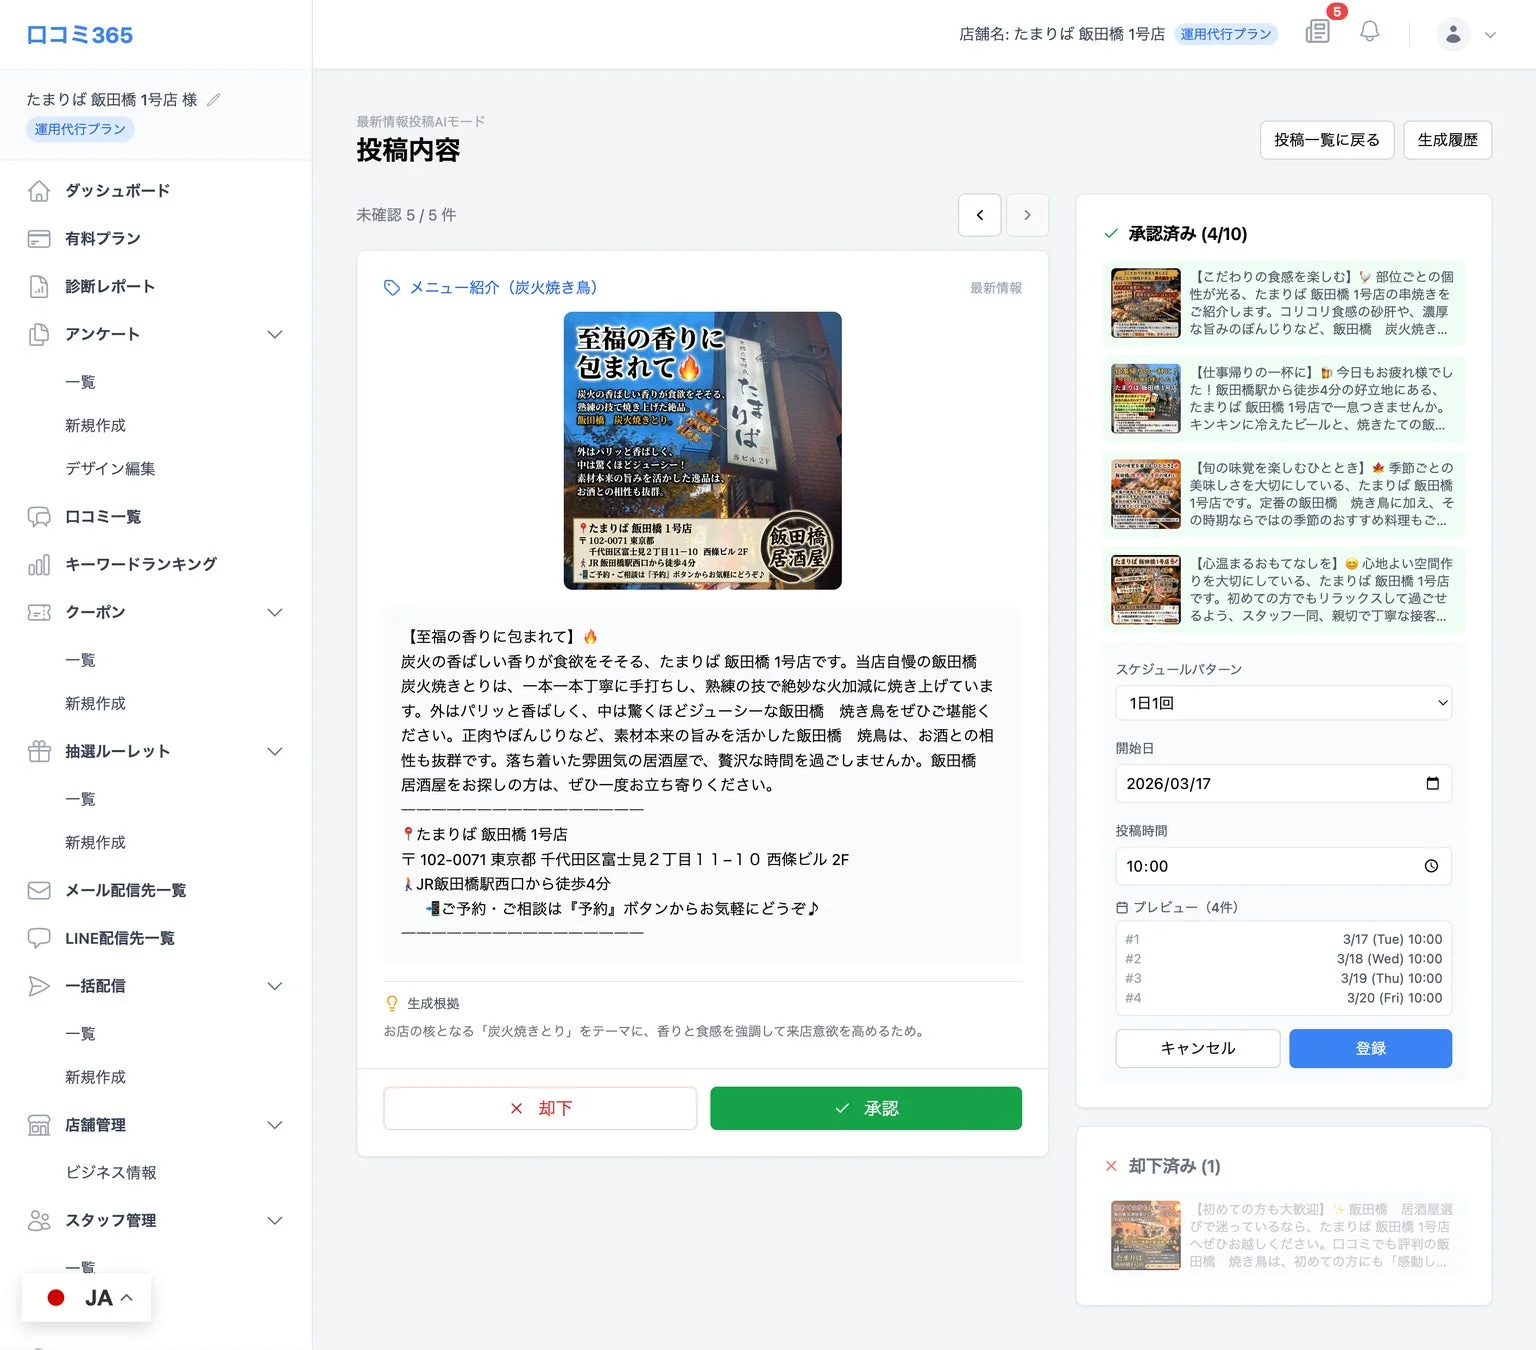Click the notification bell icon

pos(1369,32)
